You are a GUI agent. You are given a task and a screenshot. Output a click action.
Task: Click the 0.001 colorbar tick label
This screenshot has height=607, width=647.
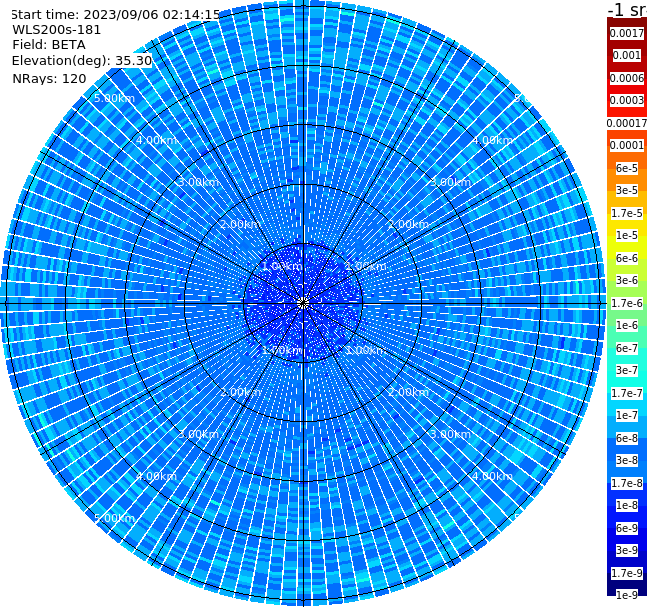(627, 55)
